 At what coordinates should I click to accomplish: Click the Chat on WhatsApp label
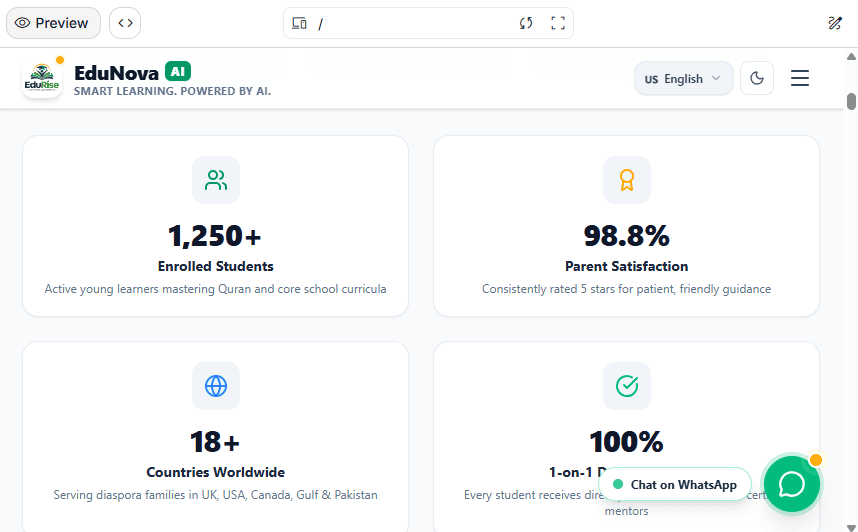[x=675, y=484]
